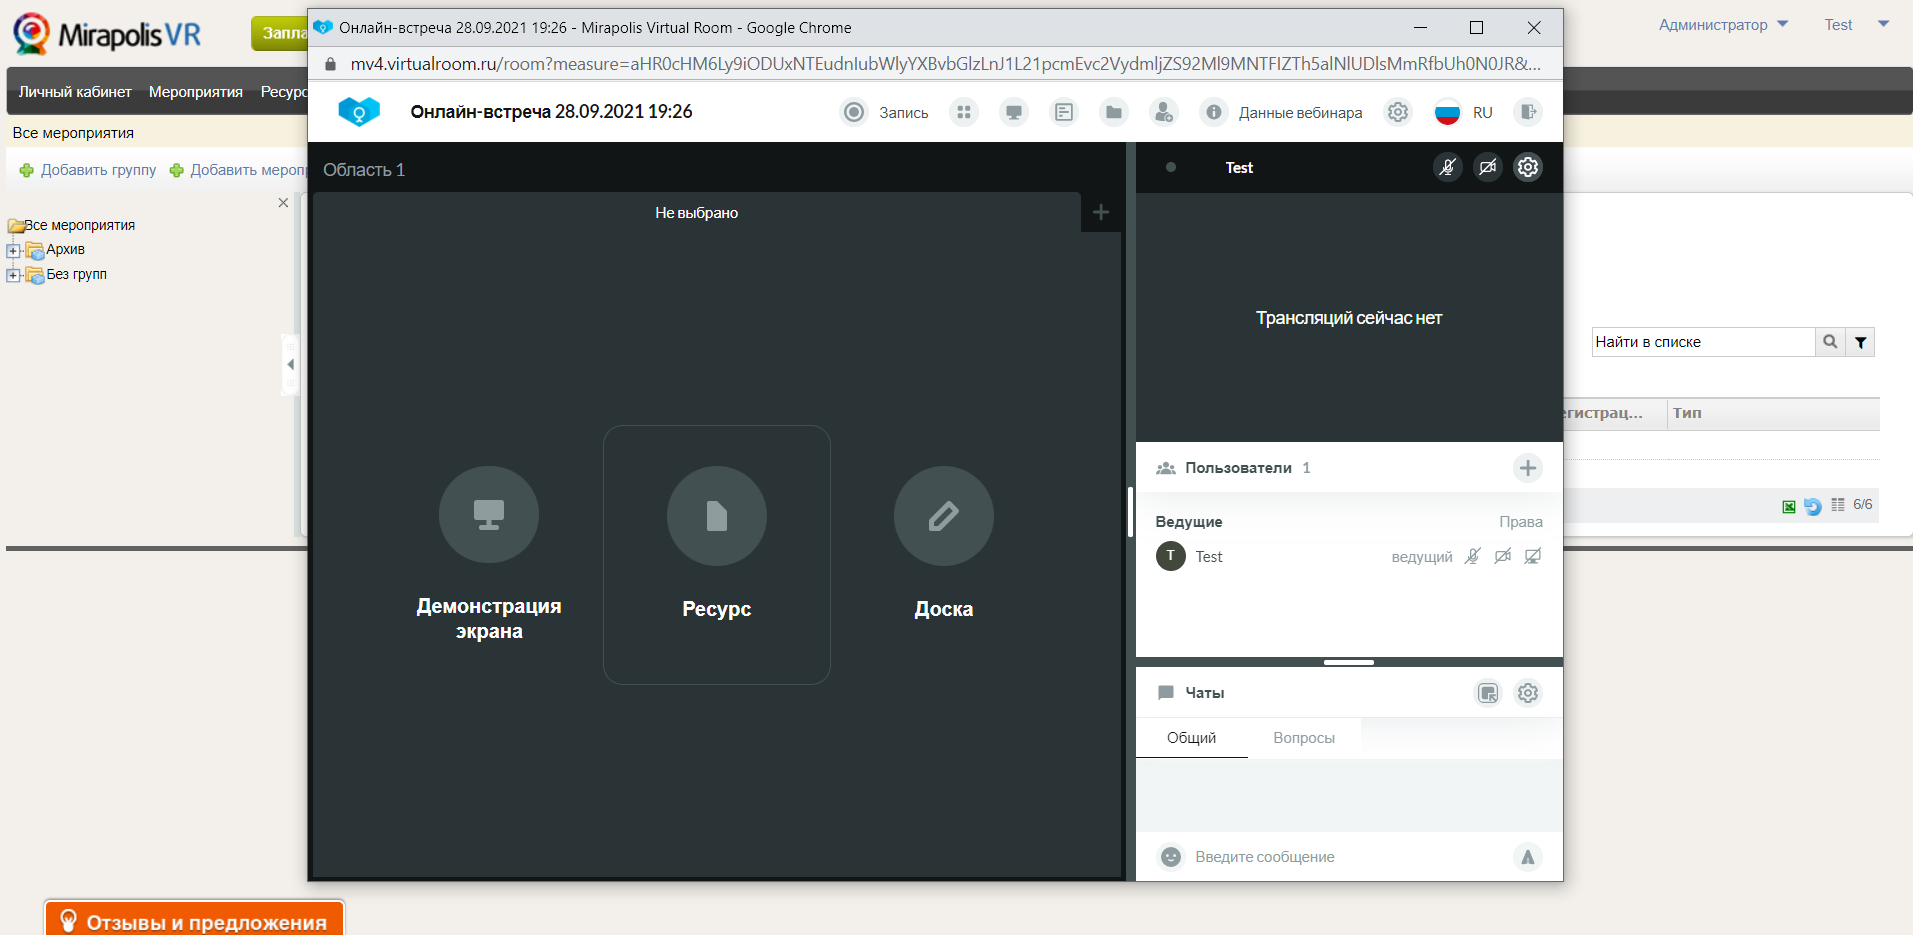This screenshot has height=935, width=1913.
Task: Open the notes/polls icon in top toolbar
Action: [1064, 112]
